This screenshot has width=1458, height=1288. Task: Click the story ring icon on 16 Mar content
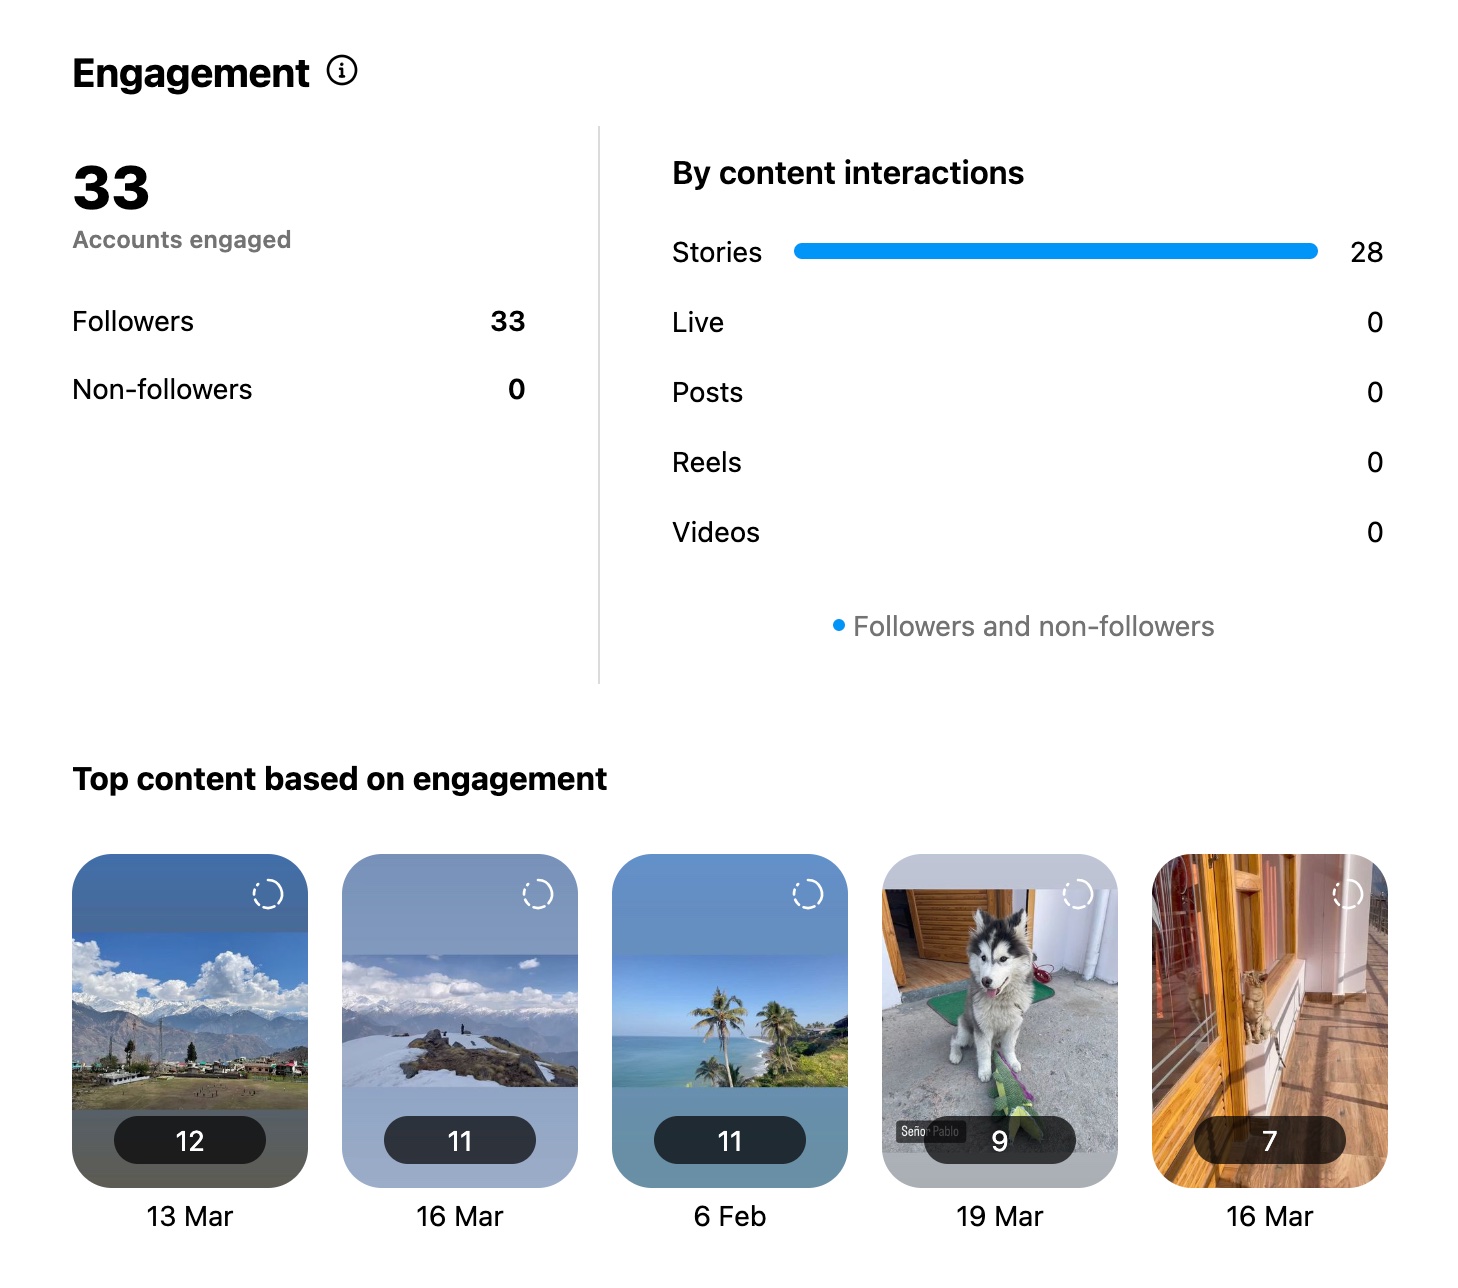tap(538, 893)
